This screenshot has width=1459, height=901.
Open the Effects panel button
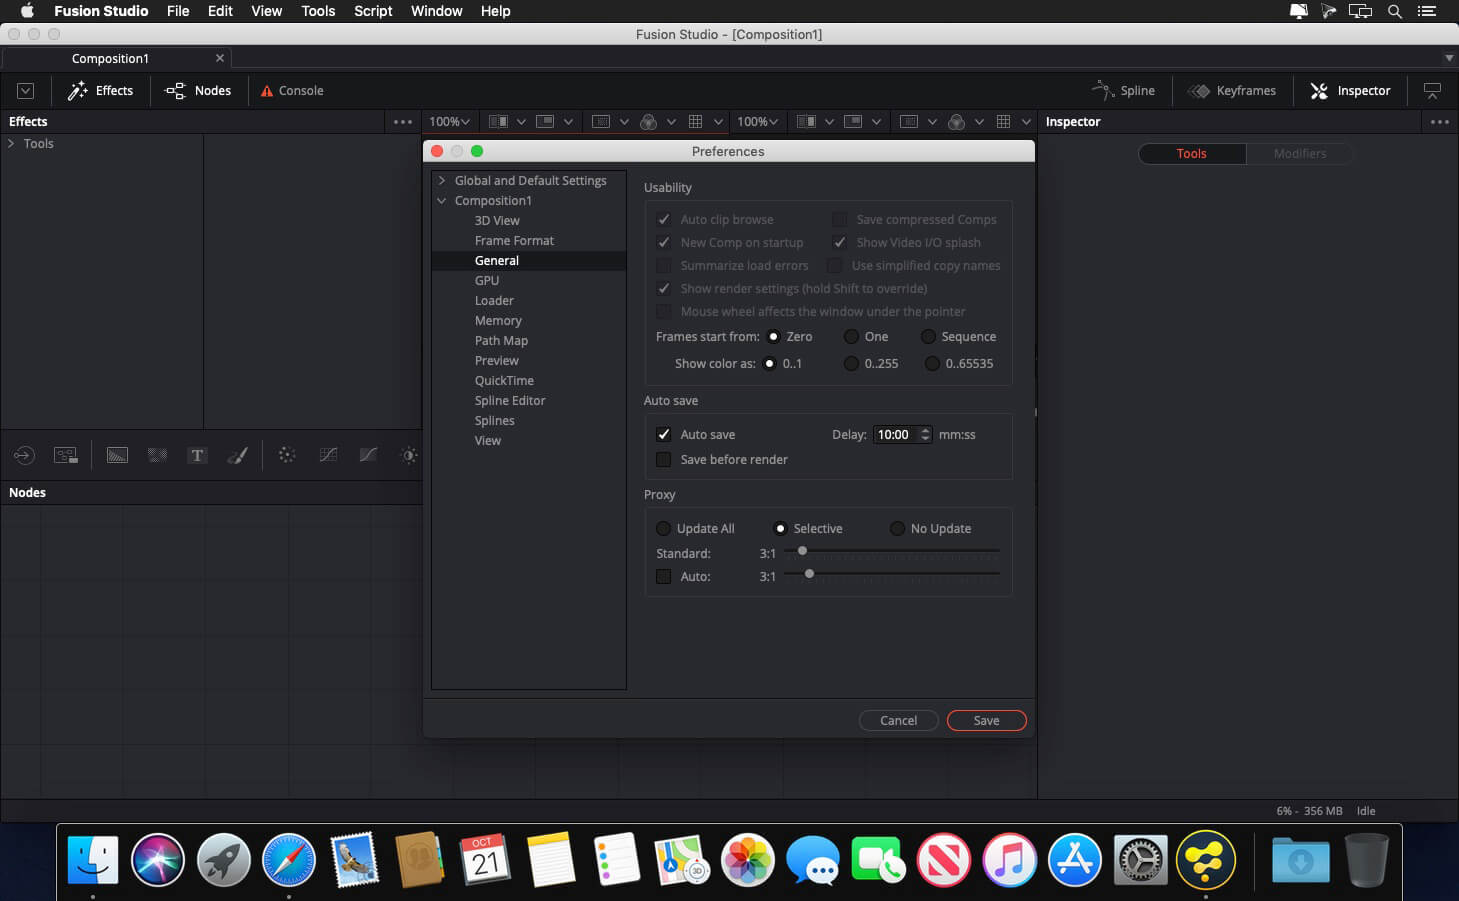(101, 91)
